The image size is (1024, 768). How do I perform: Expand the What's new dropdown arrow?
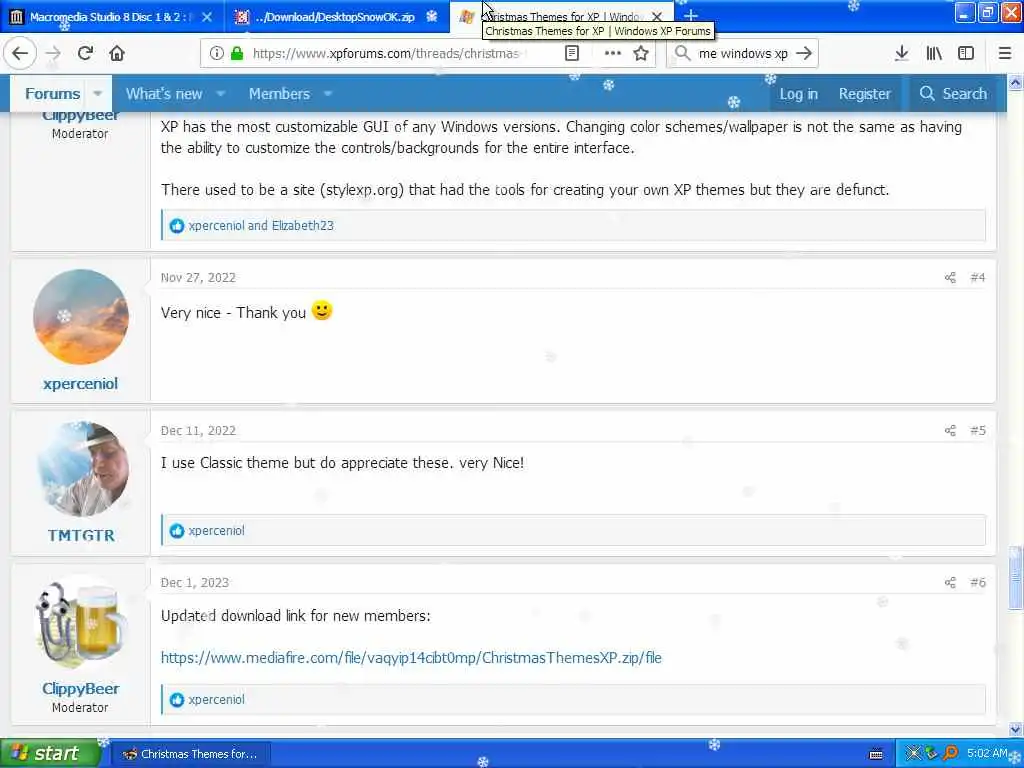coord(221,94)
